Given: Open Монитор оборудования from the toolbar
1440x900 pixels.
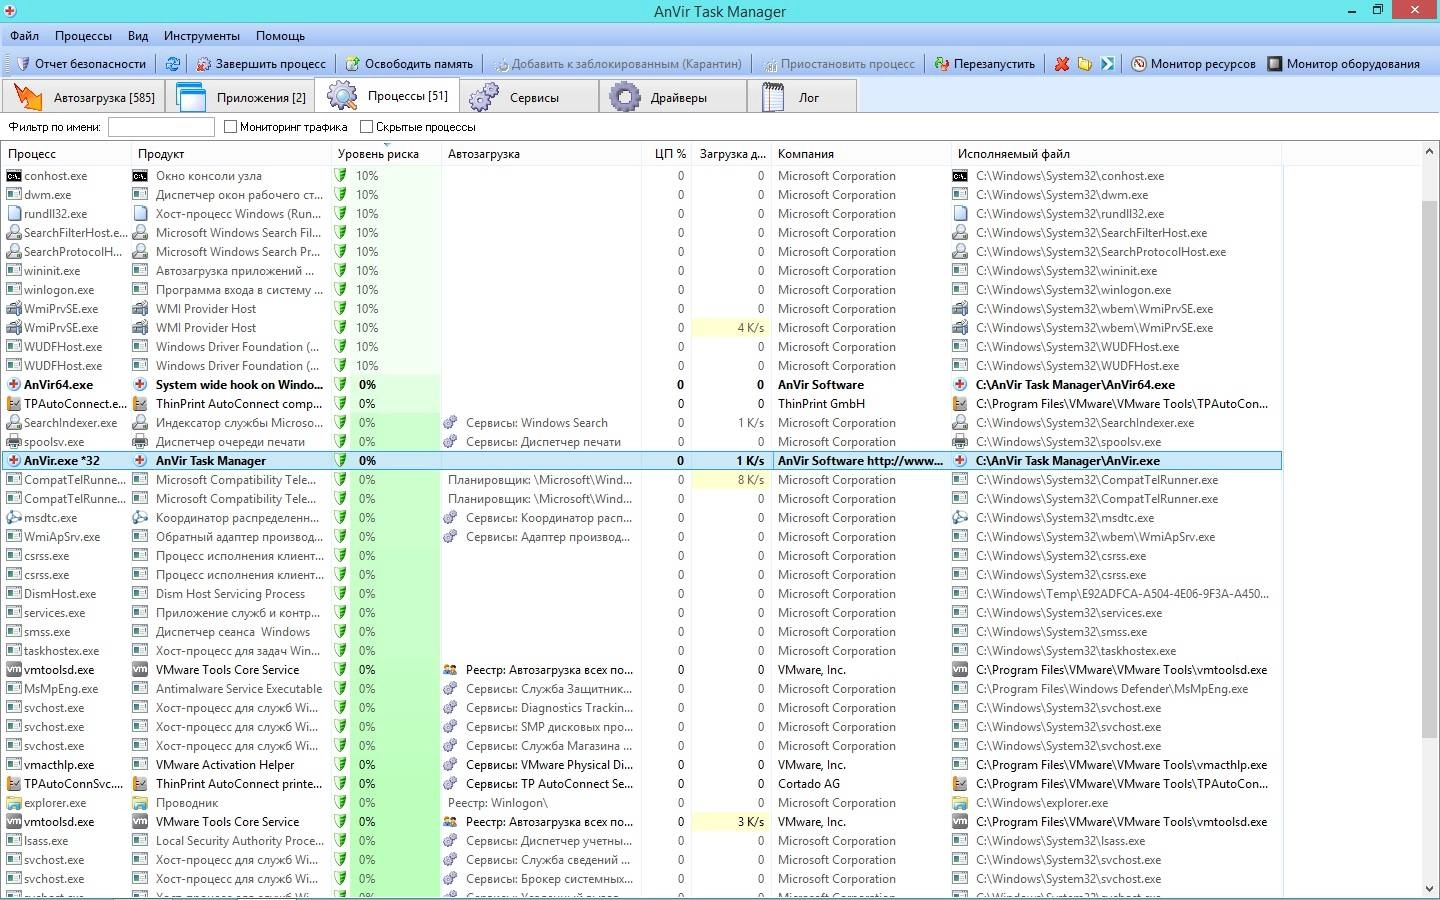Looking at the screenshot, I should [x=1344, y=63].
